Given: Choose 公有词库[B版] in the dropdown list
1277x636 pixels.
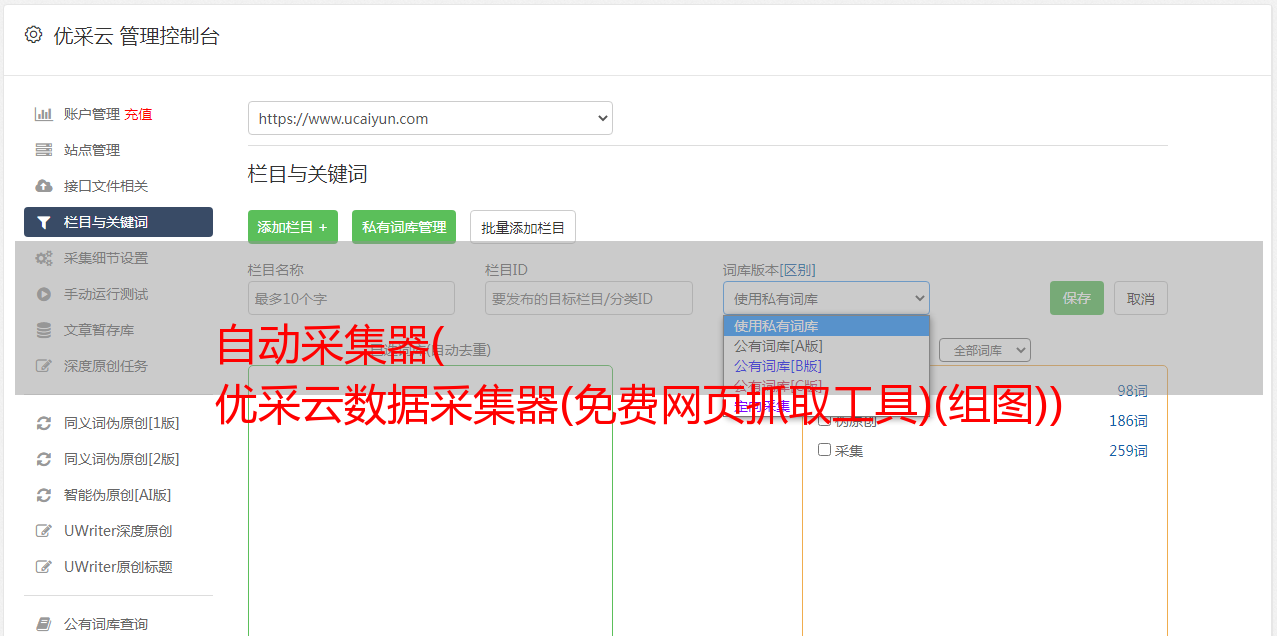Looking at the screenshot, I should [x=826, y=366].
